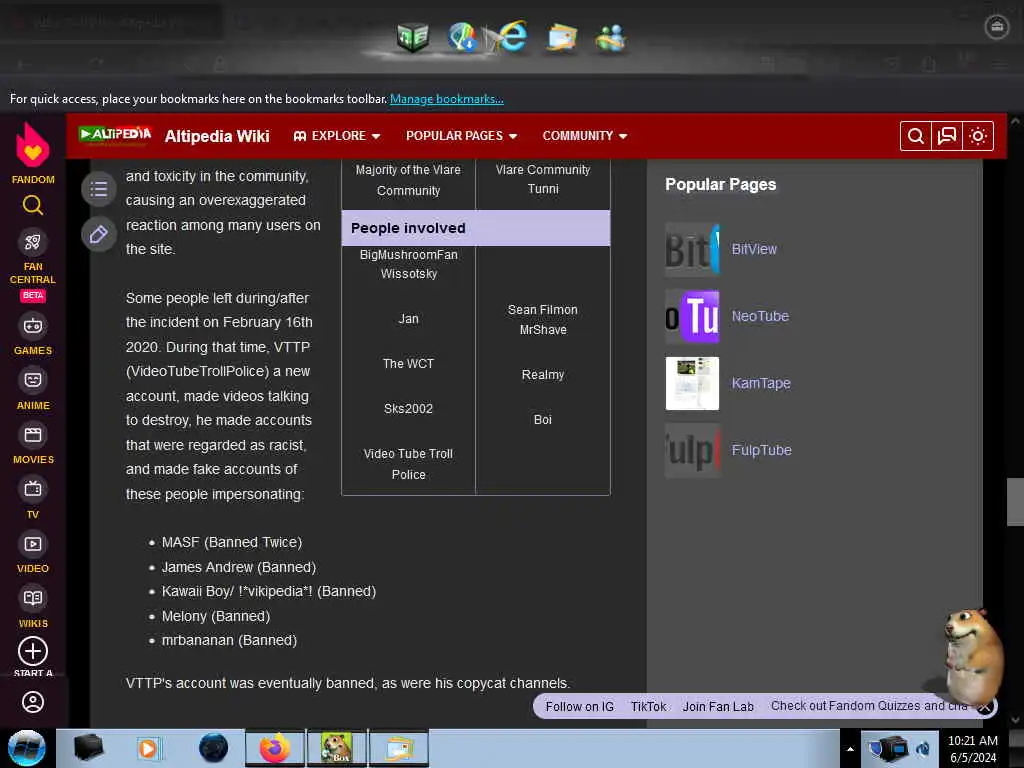The image size is (1024, 768).
Task: Open Fan Central rocket icon
Action: point(33,242)
